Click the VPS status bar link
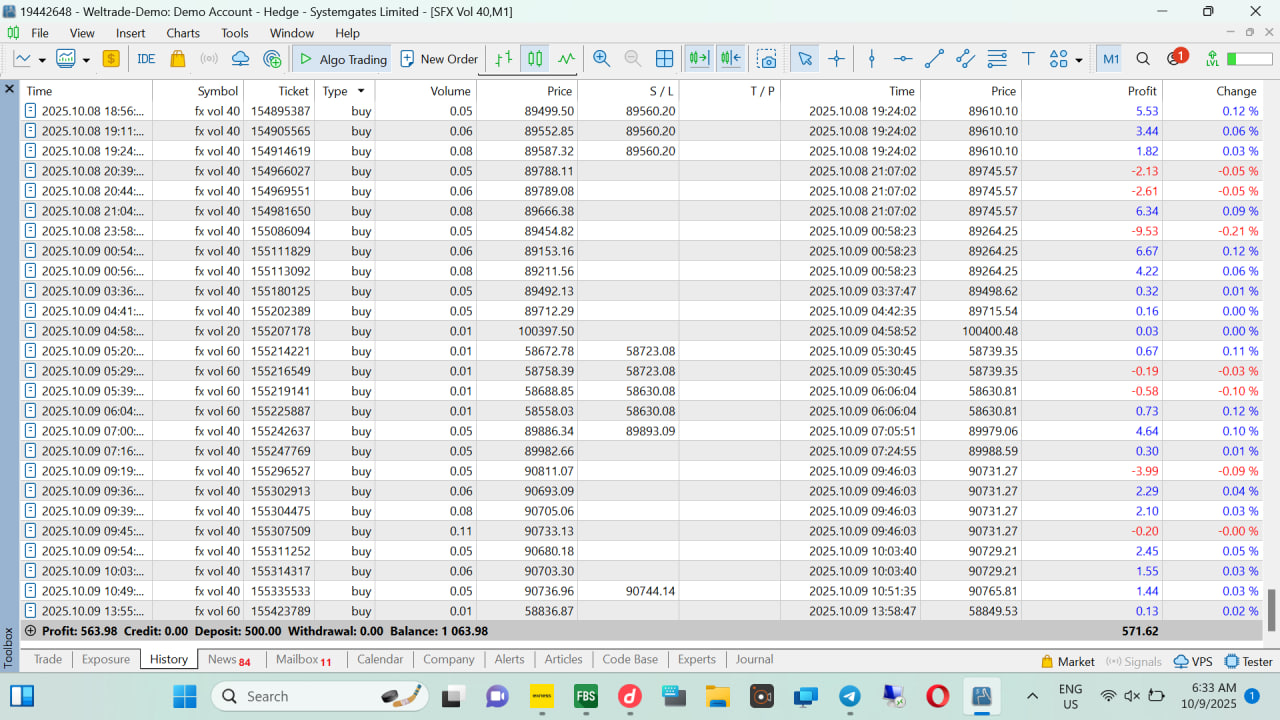Image resolution: width=1280 pixels, height=720 pixels. tap(1193, 661)
